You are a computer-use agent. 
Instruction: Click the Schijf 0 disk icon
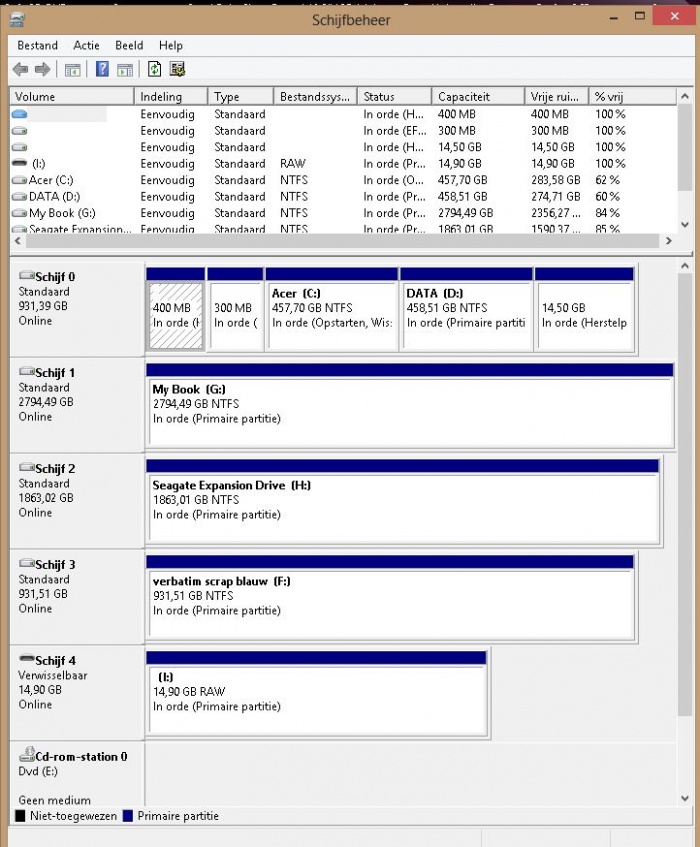tap(26, 275)
